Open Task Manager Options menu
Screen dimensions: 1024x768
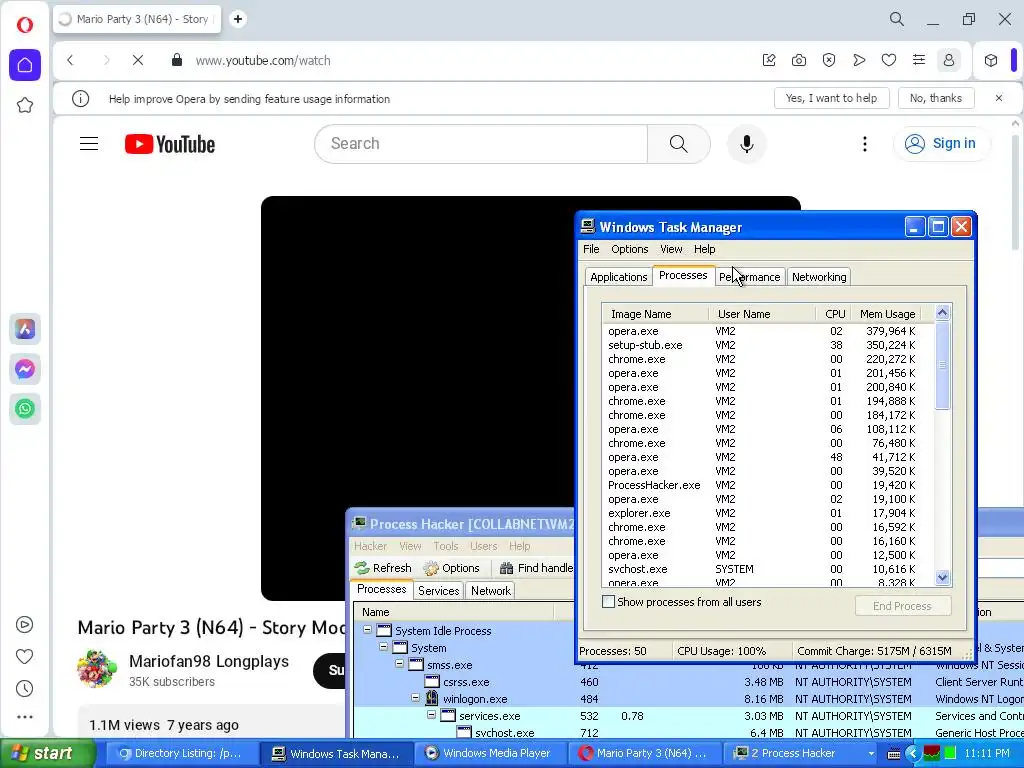pos(630,249)
